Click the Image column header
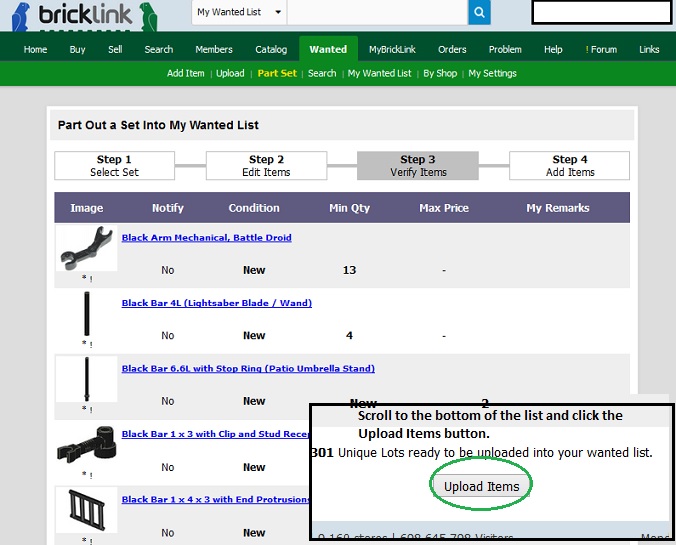The width and height of the screenshot is (676, 545). pos(87,208)
